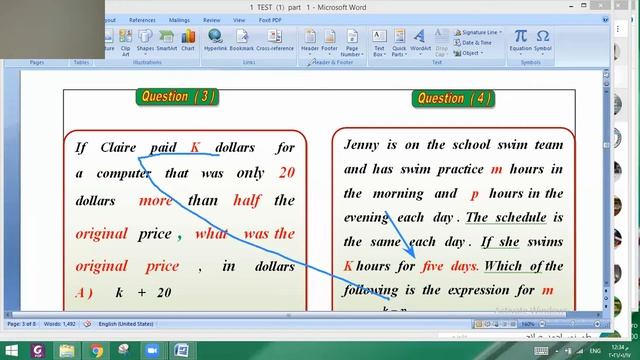640x360 pixels.
Task: Switch to Print Layout view
Action: pyautogui.click(x=478, y=324)
